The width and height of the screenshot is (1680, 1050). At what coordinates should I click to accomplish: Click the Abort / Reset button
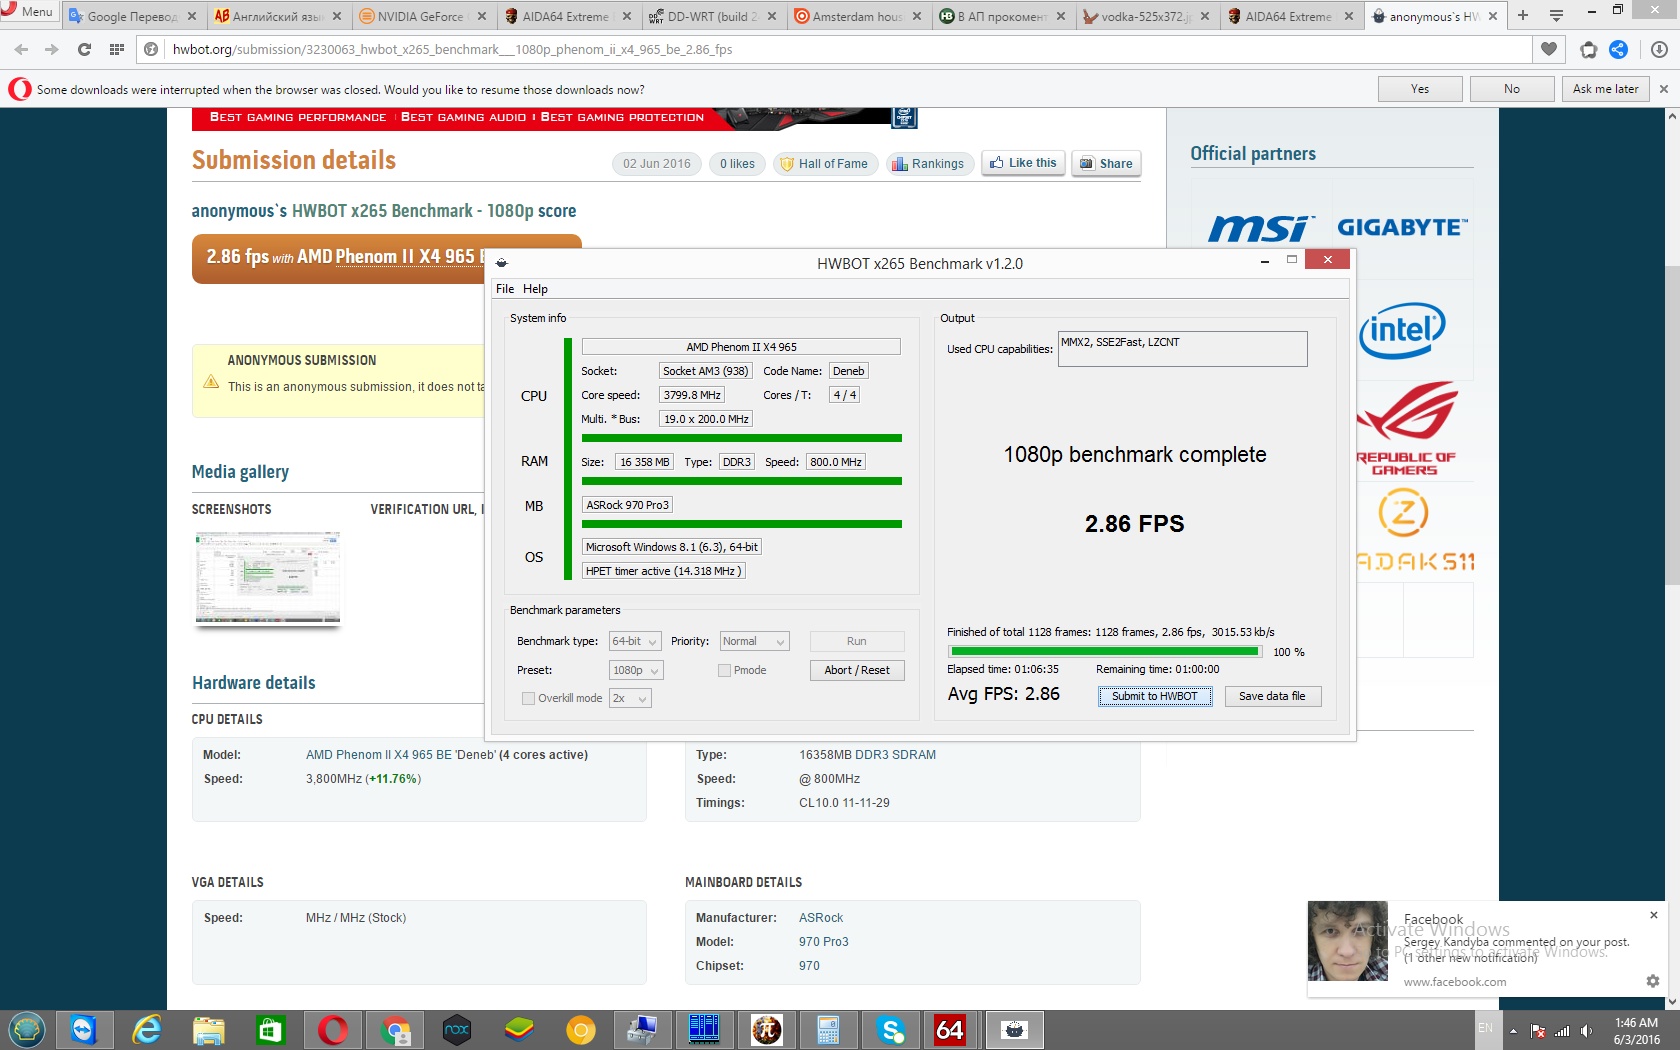857,670
